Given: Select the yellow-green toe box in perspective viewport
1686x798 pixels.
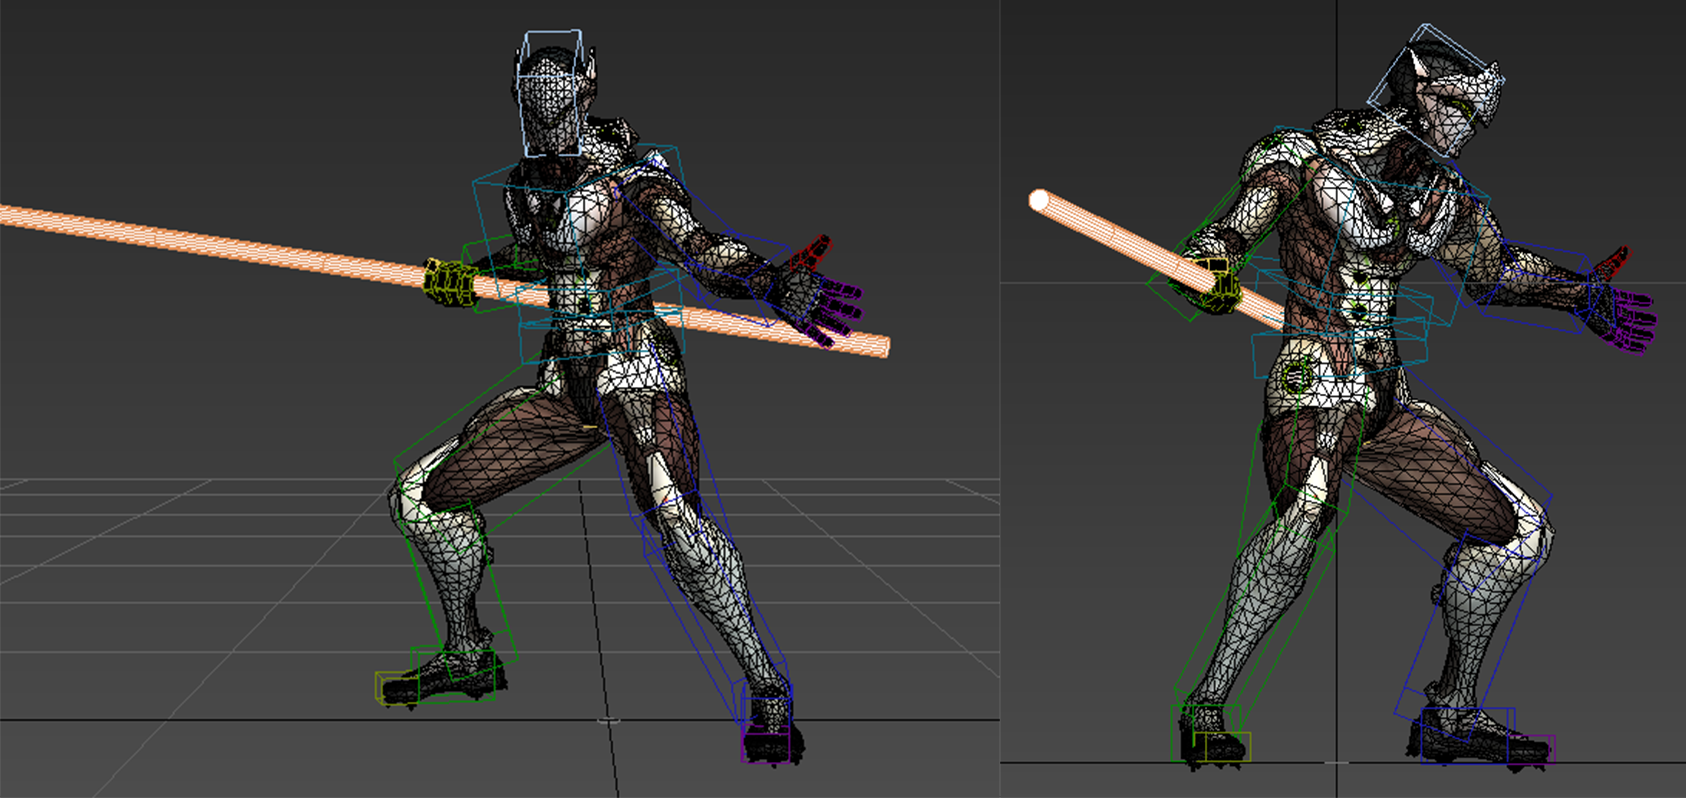Looking at the screenshot, I should (395, 688).
